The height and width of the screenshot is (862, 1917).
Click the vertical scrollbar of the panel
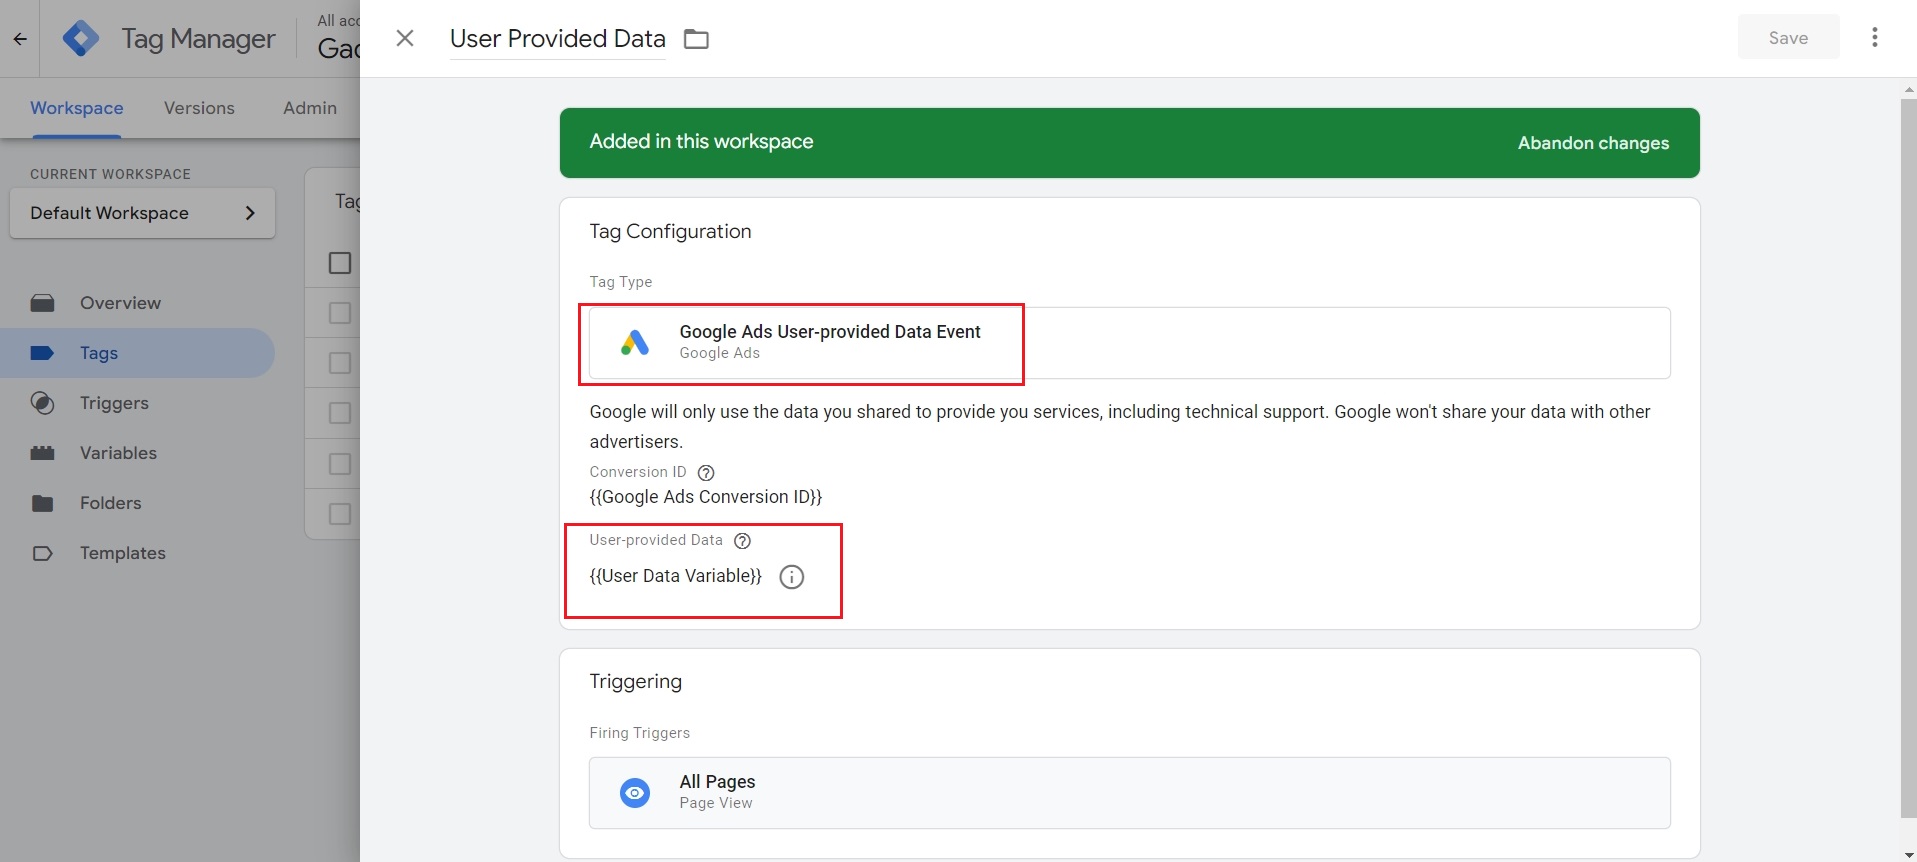click(x=1908, y=458)
